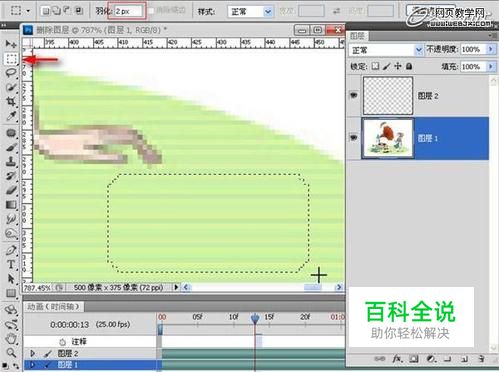Toggle lock position

398,66
